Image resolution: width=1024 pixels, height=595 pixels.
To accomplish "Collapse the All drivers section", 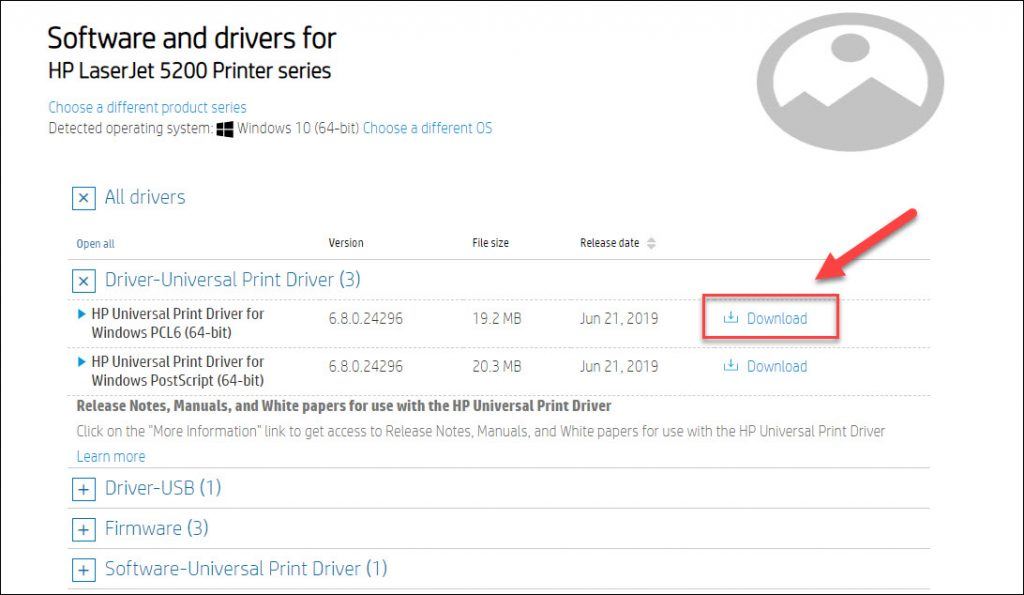I will [84, 198].
